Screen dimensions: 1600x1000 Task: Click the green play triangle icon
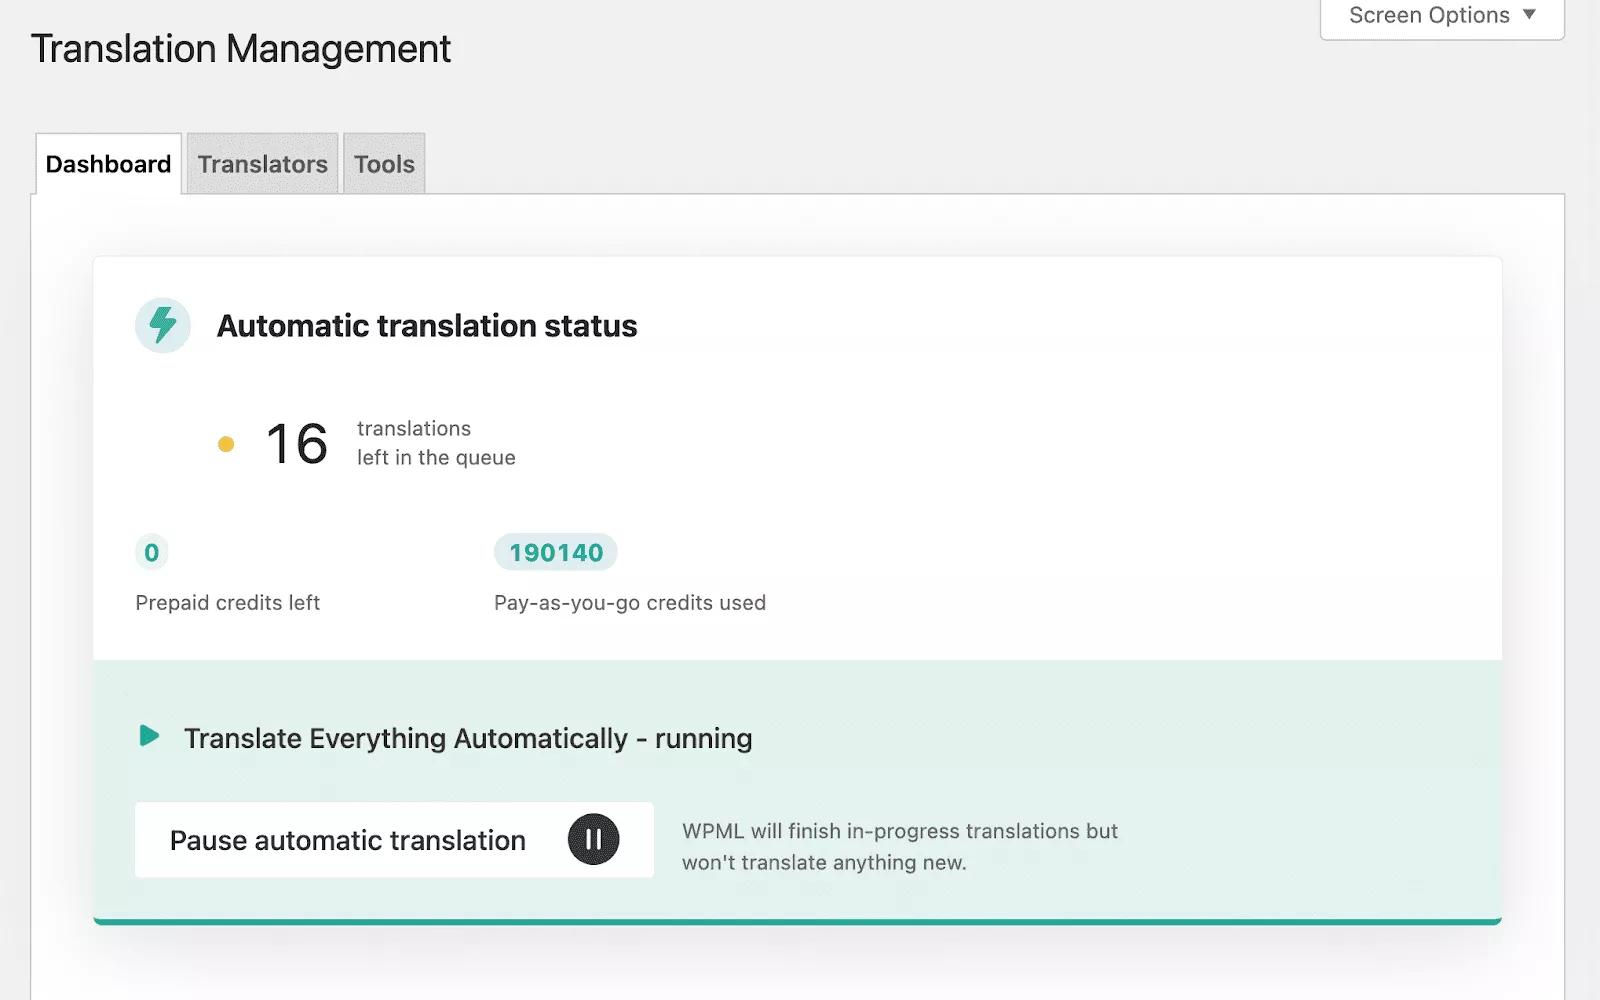pos(149,736)
